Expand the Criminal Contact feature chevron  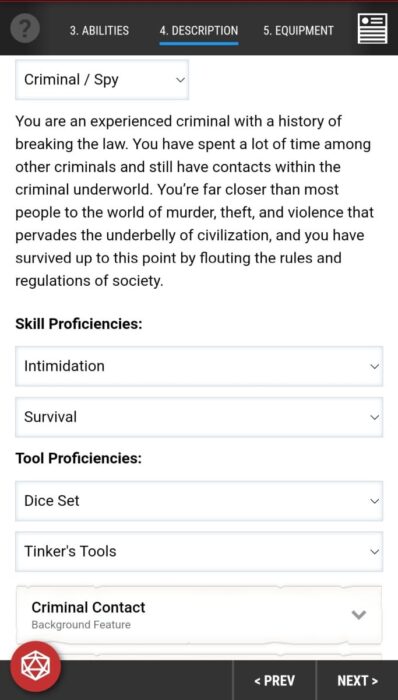point(359,615)
